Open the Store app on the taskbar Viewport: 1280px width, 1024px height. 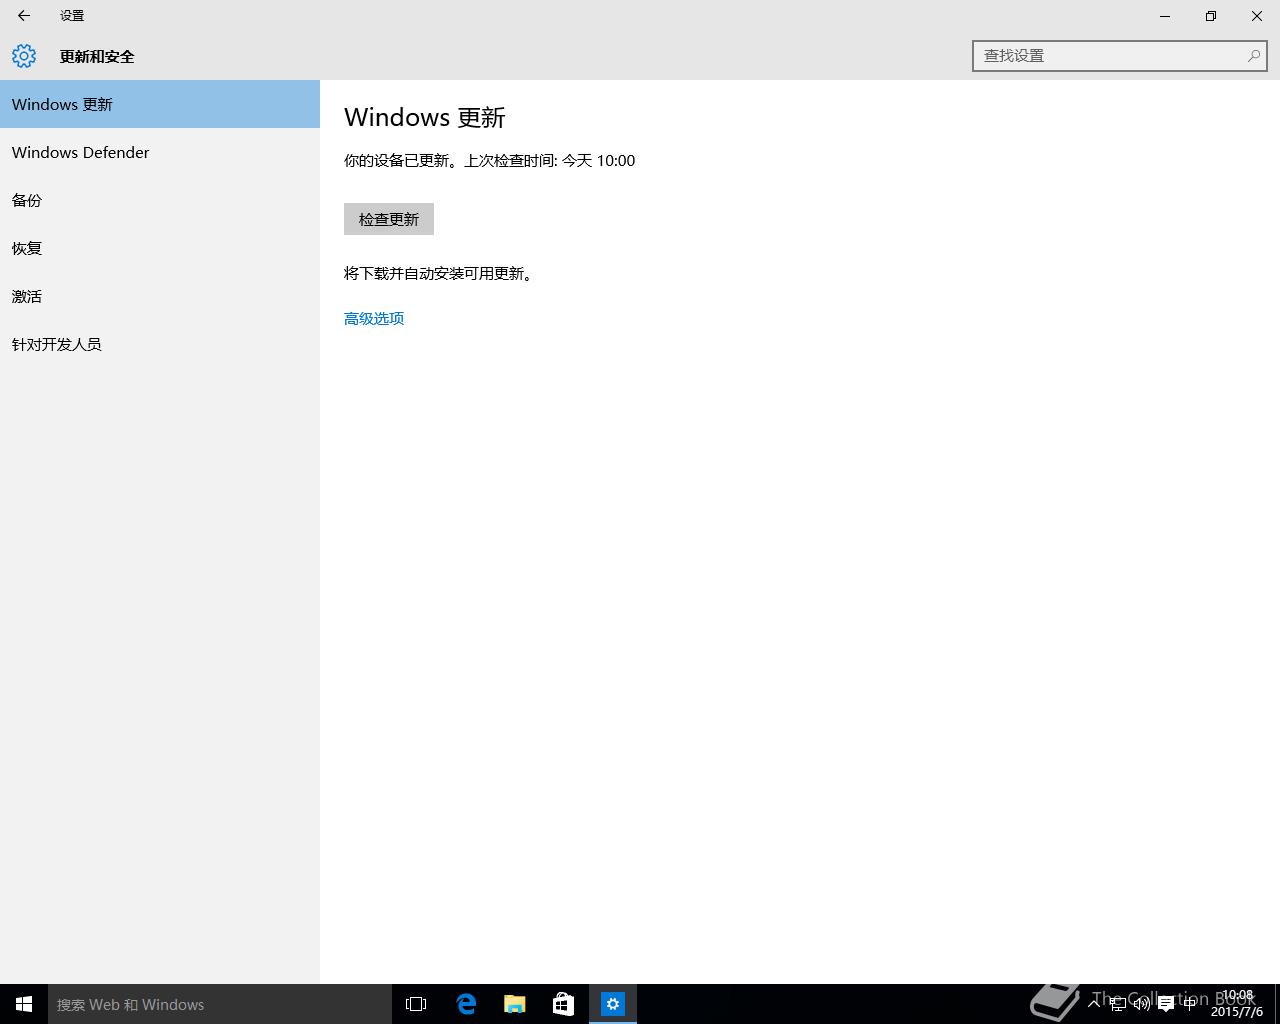(564, 1004)
